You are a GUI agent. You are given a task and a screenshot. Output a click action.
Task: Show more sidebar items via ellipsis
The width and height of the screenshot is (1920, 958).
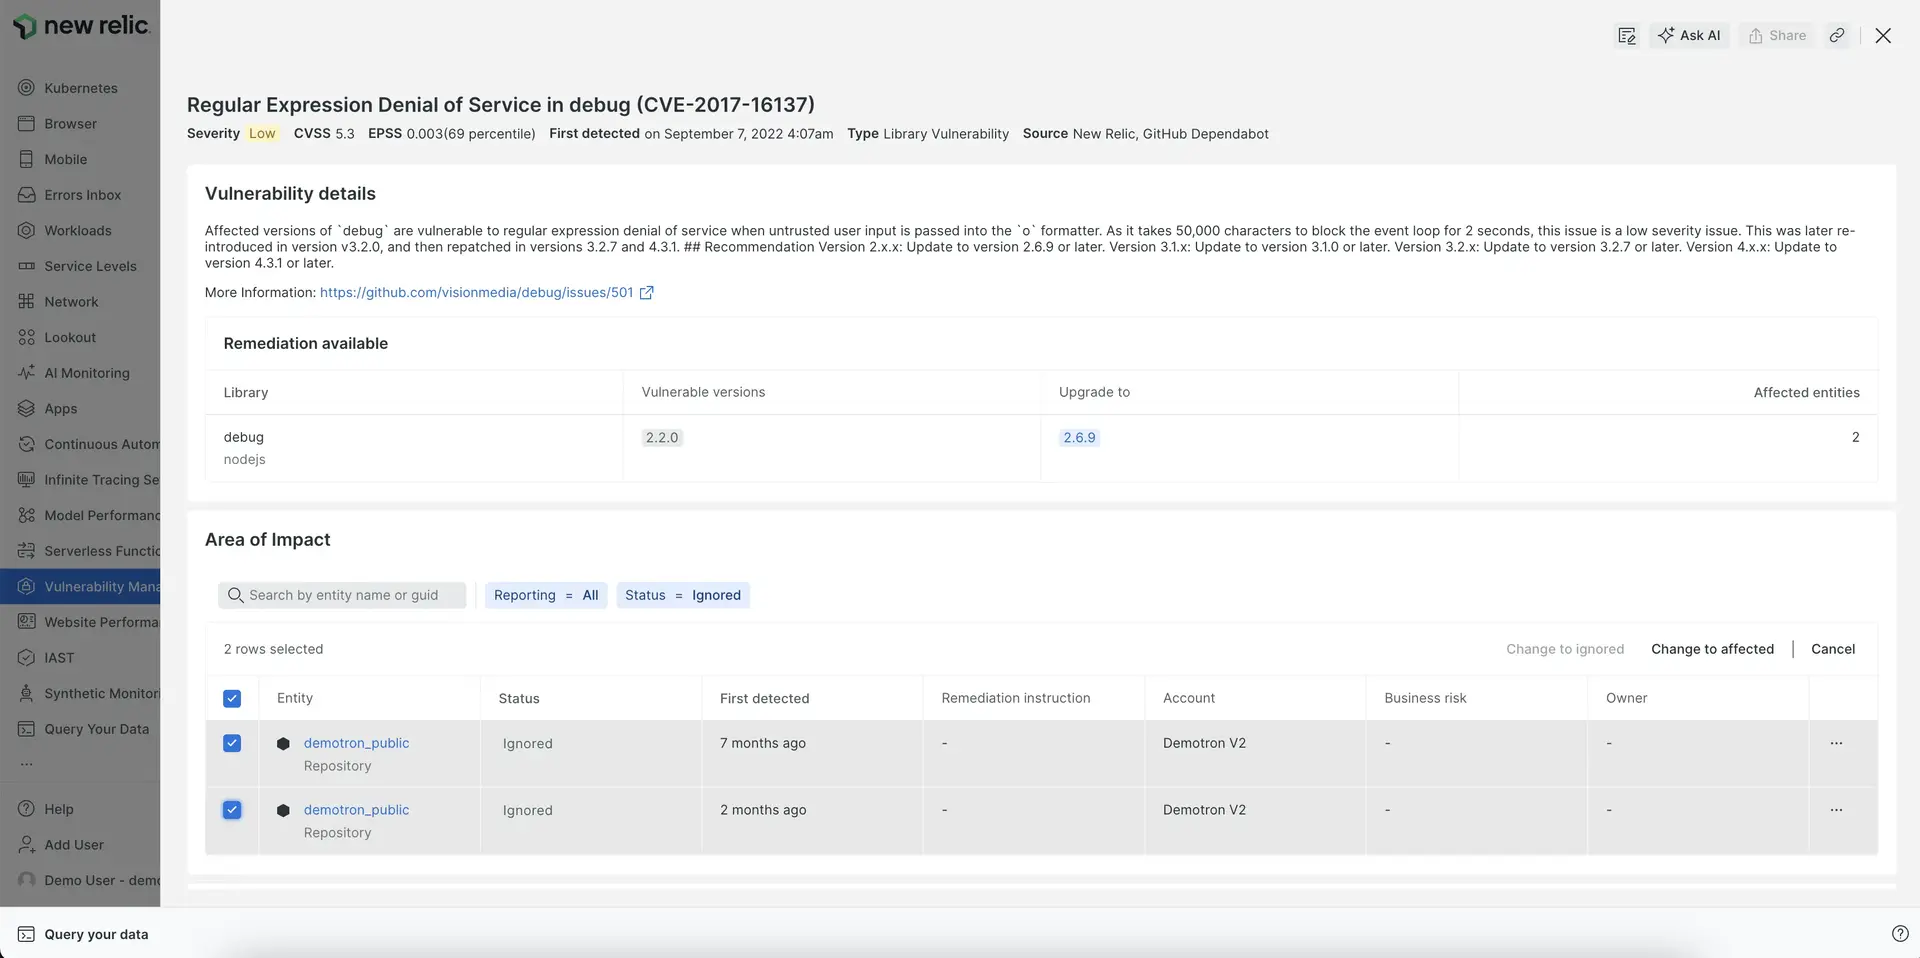pos(26,764)
